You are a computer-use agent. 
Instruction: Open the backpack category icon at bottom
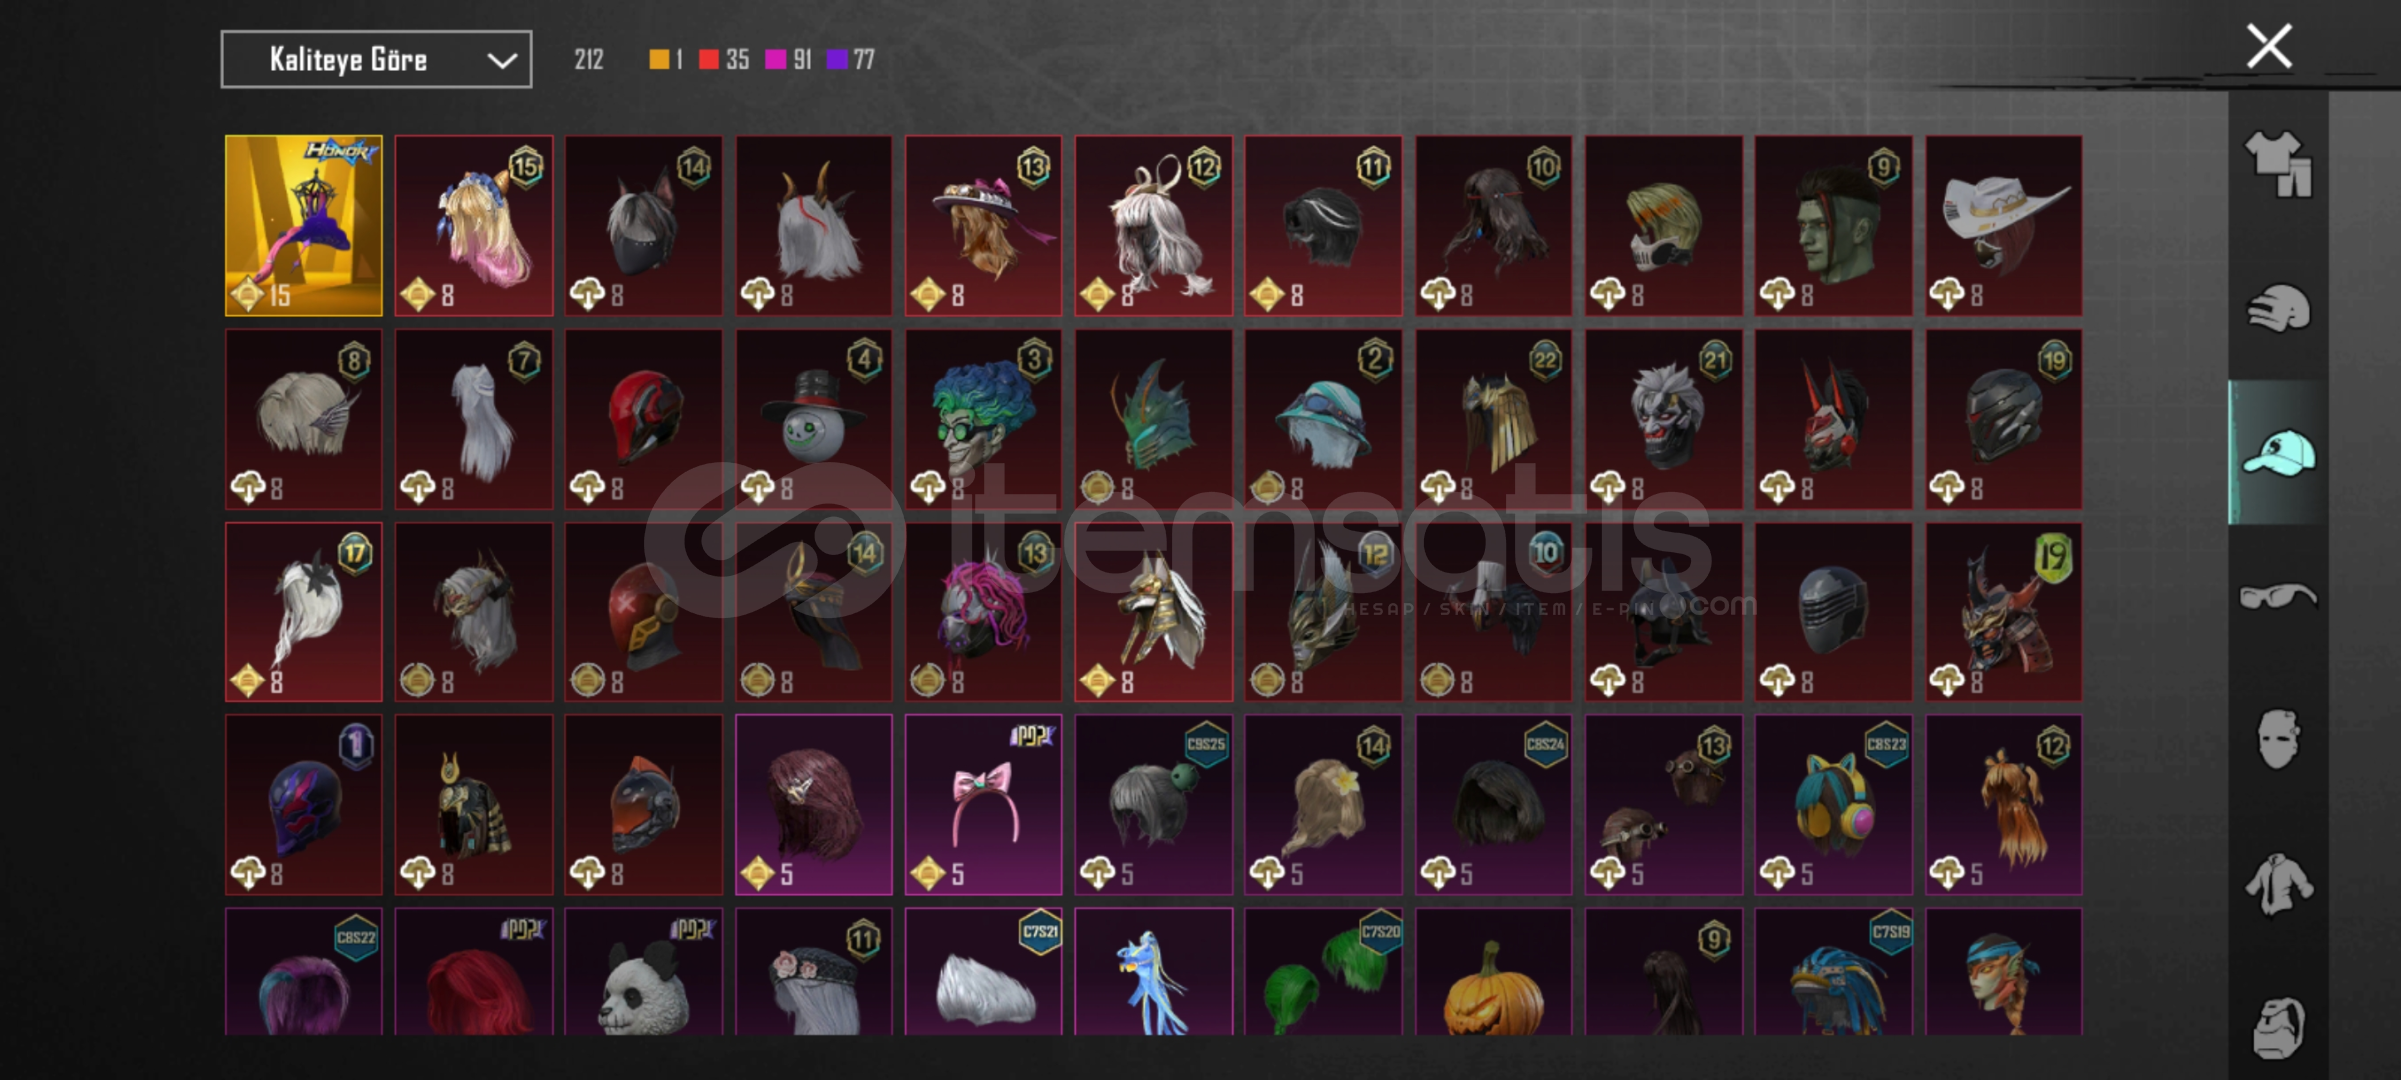(x=2278, y=1028)
